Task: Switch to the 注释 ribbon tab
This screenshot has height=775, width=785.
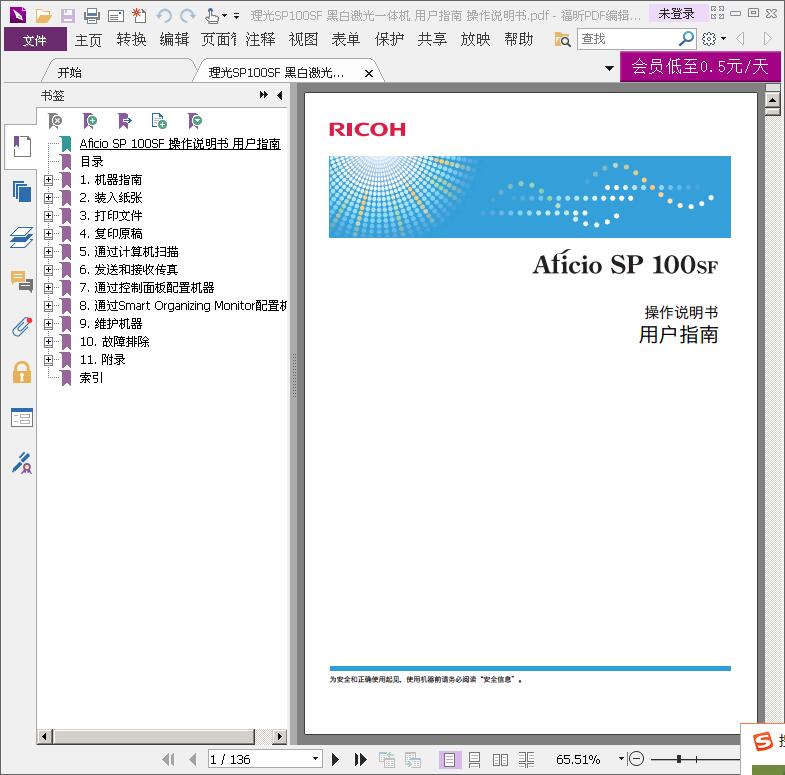Action: 260,39
